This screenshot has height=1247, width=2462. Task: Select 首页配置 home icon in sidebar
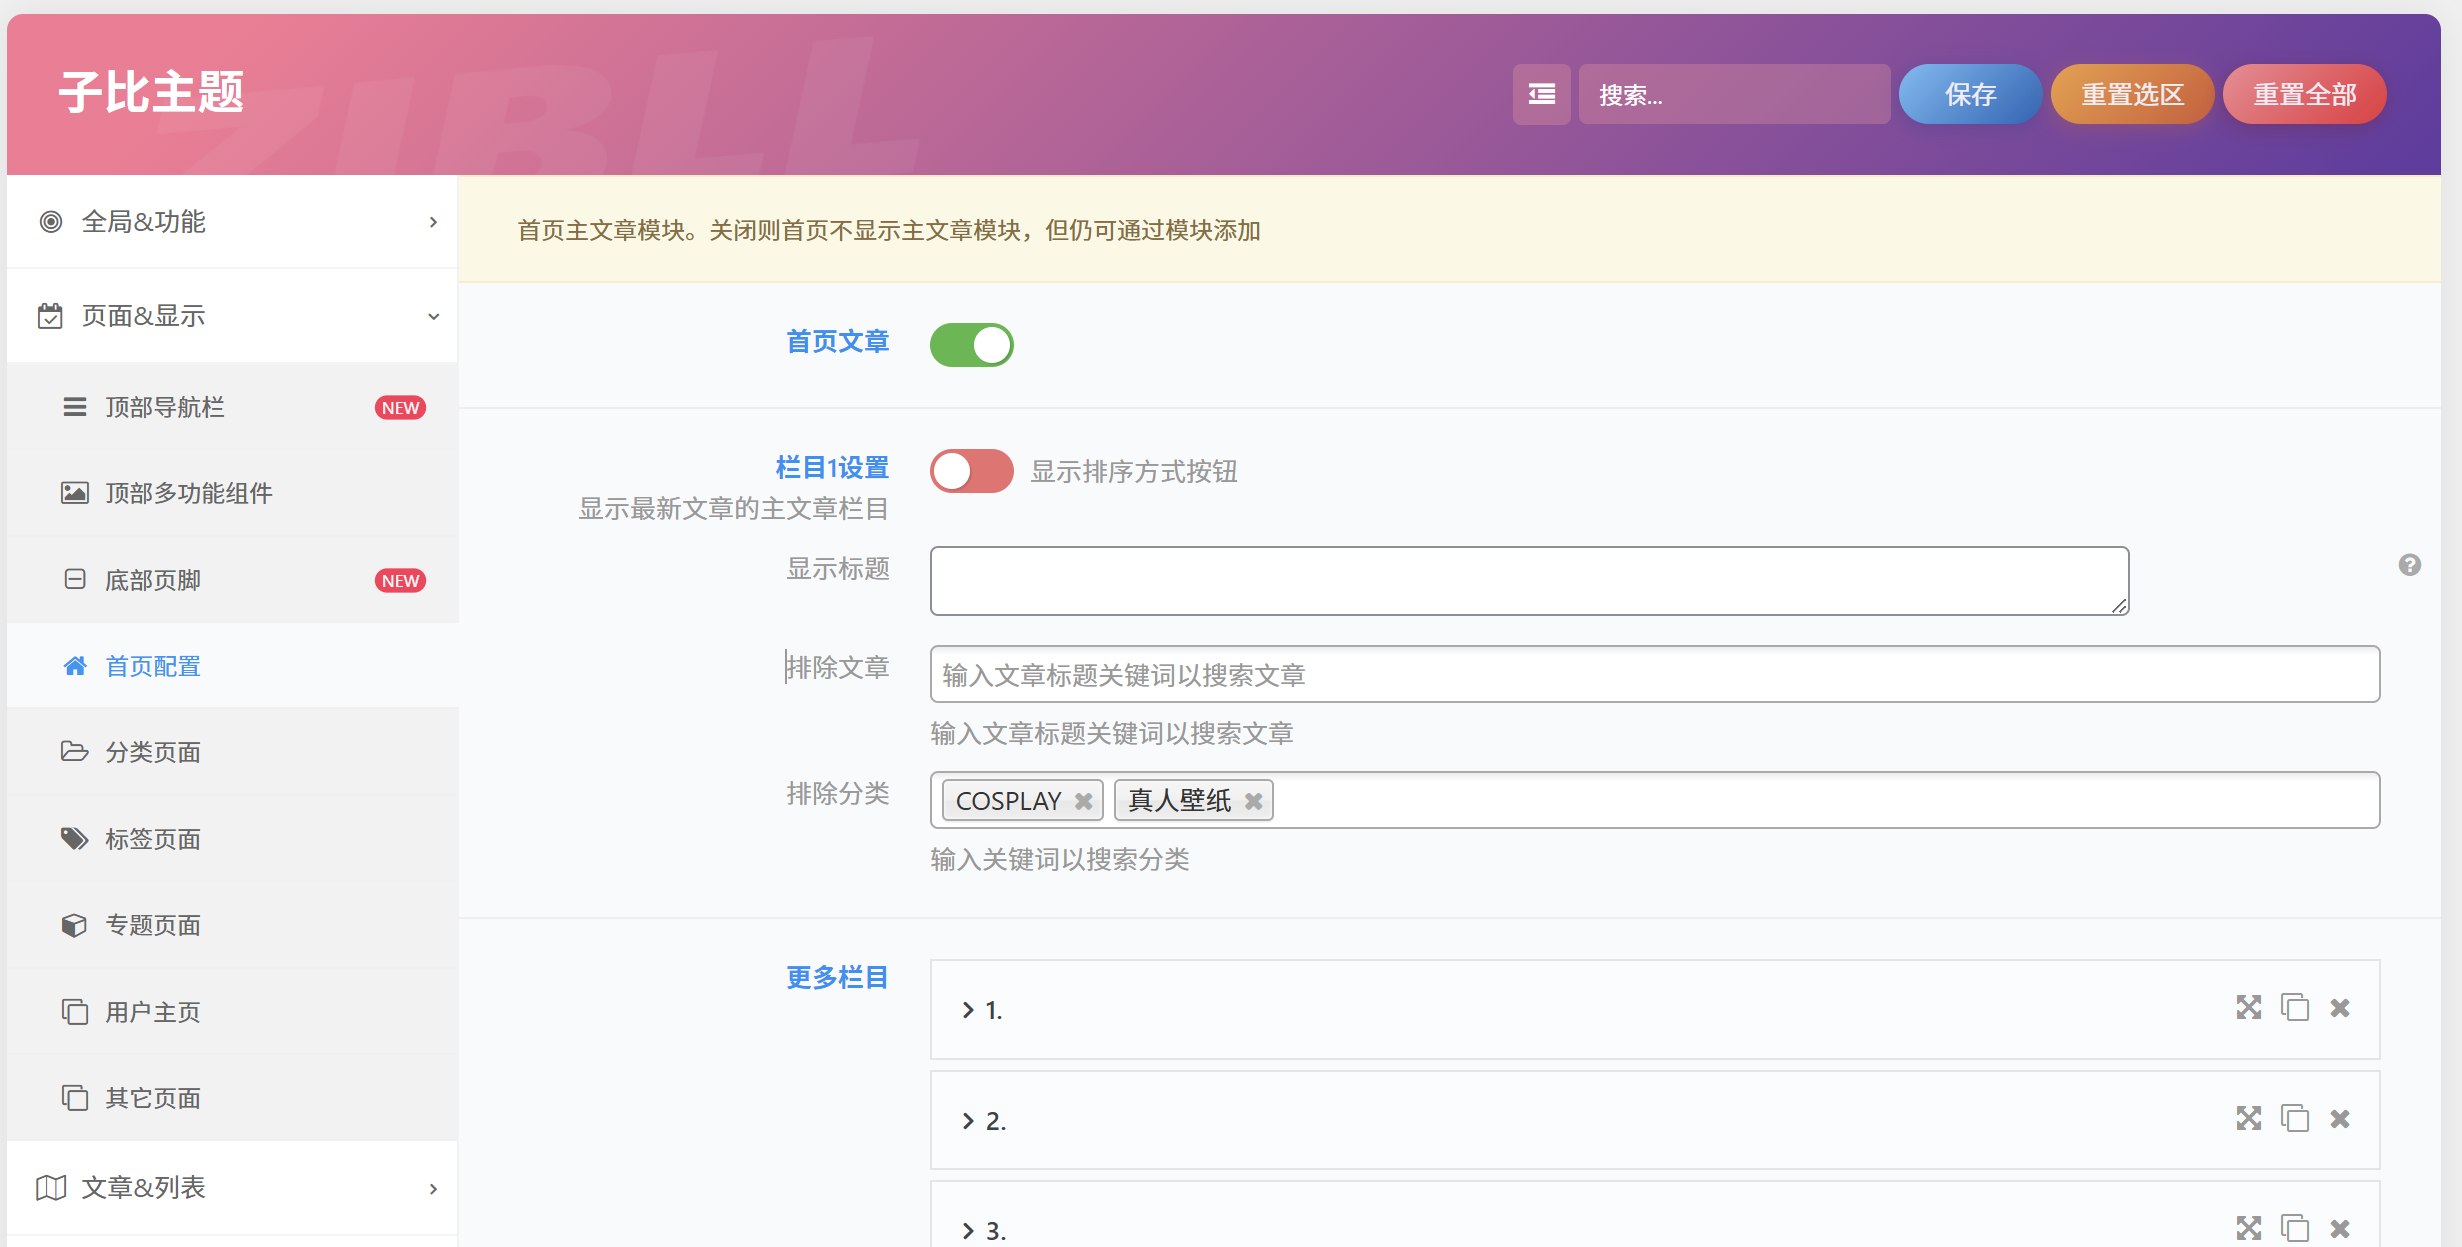(x=75, y=666)
